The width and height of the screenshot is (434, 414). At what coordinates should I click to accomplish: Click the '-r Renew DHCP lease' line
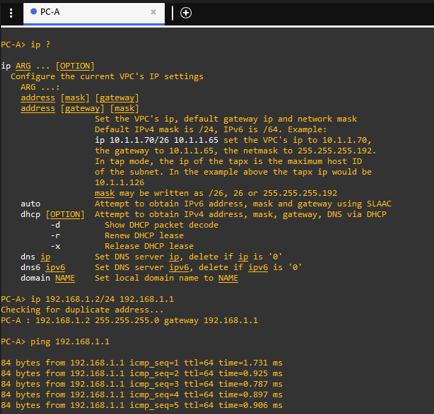pyautogui.click(x=117, y=236)
